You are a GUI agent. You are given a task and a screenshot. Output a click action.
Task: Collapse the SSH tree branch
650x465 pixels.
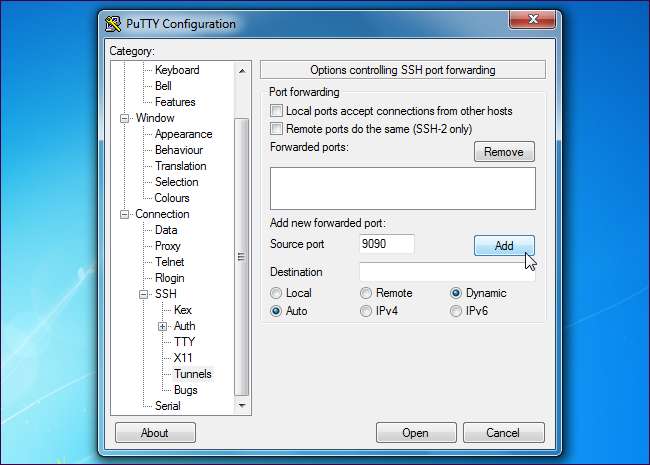pos(144,294)
